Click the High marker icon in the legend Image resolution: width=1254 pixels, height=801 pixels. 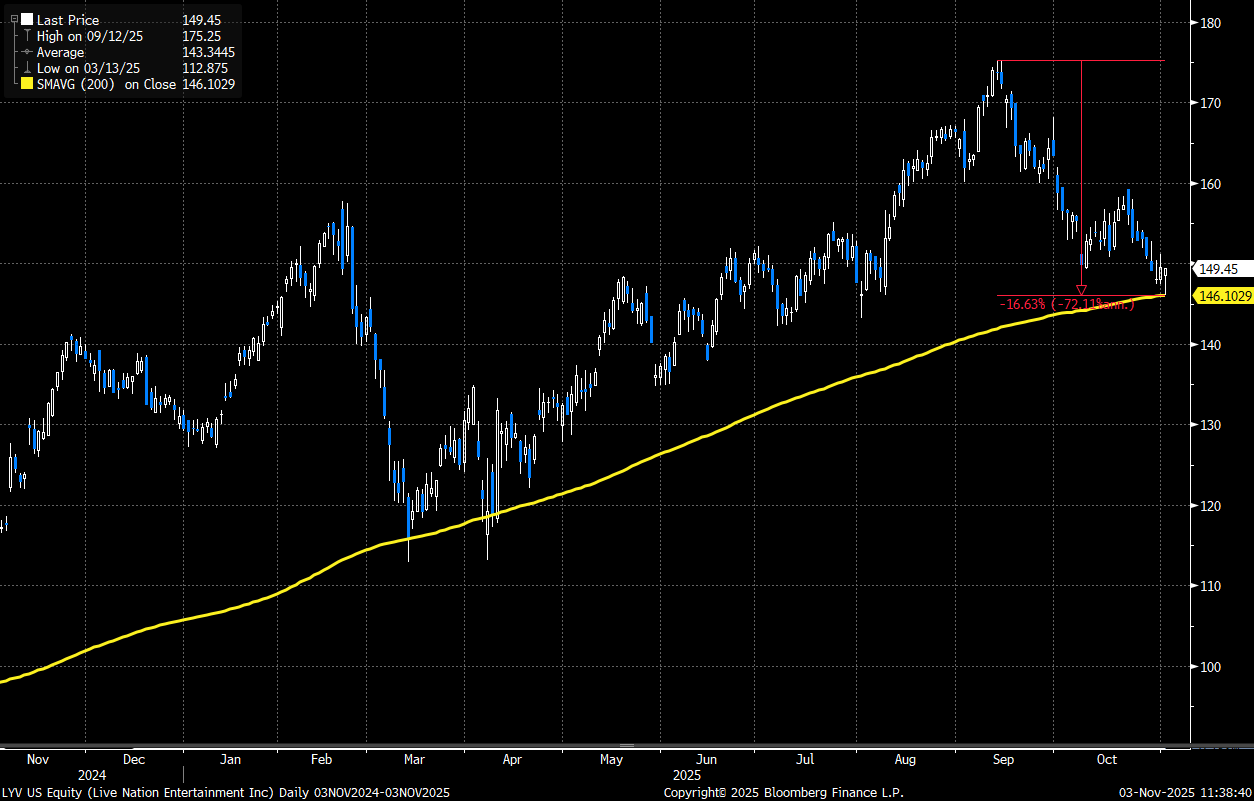pos(26,36)
